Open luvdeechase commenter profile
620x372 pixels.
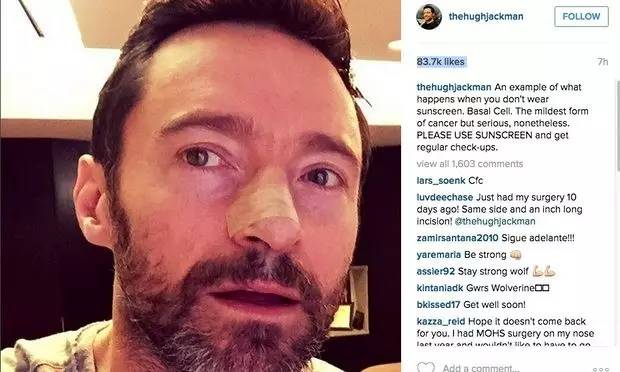coord(445,197)
